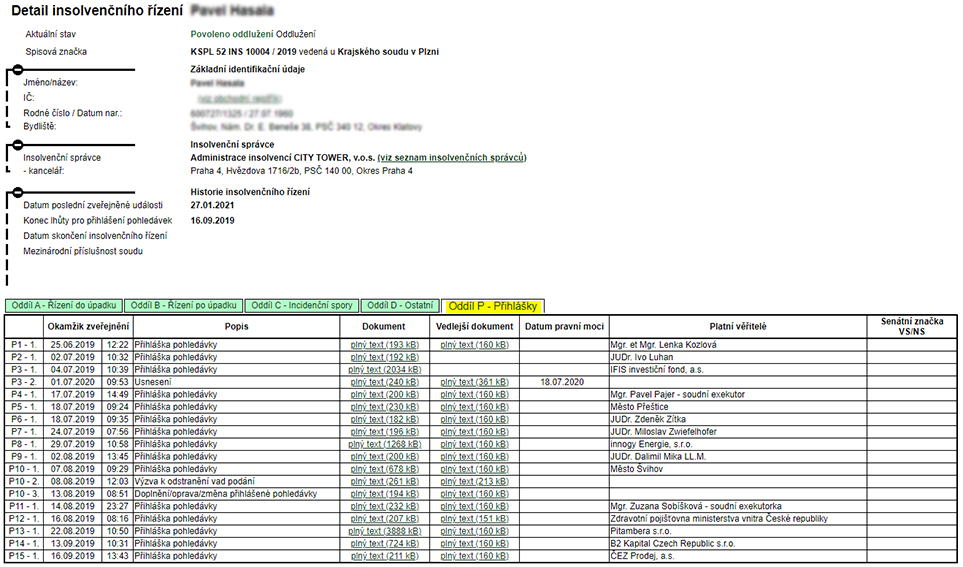Open secondary plný text (160 kB) for P1 - 1
The width and height of the screenshot is (963, 567).
pos(474,345)
